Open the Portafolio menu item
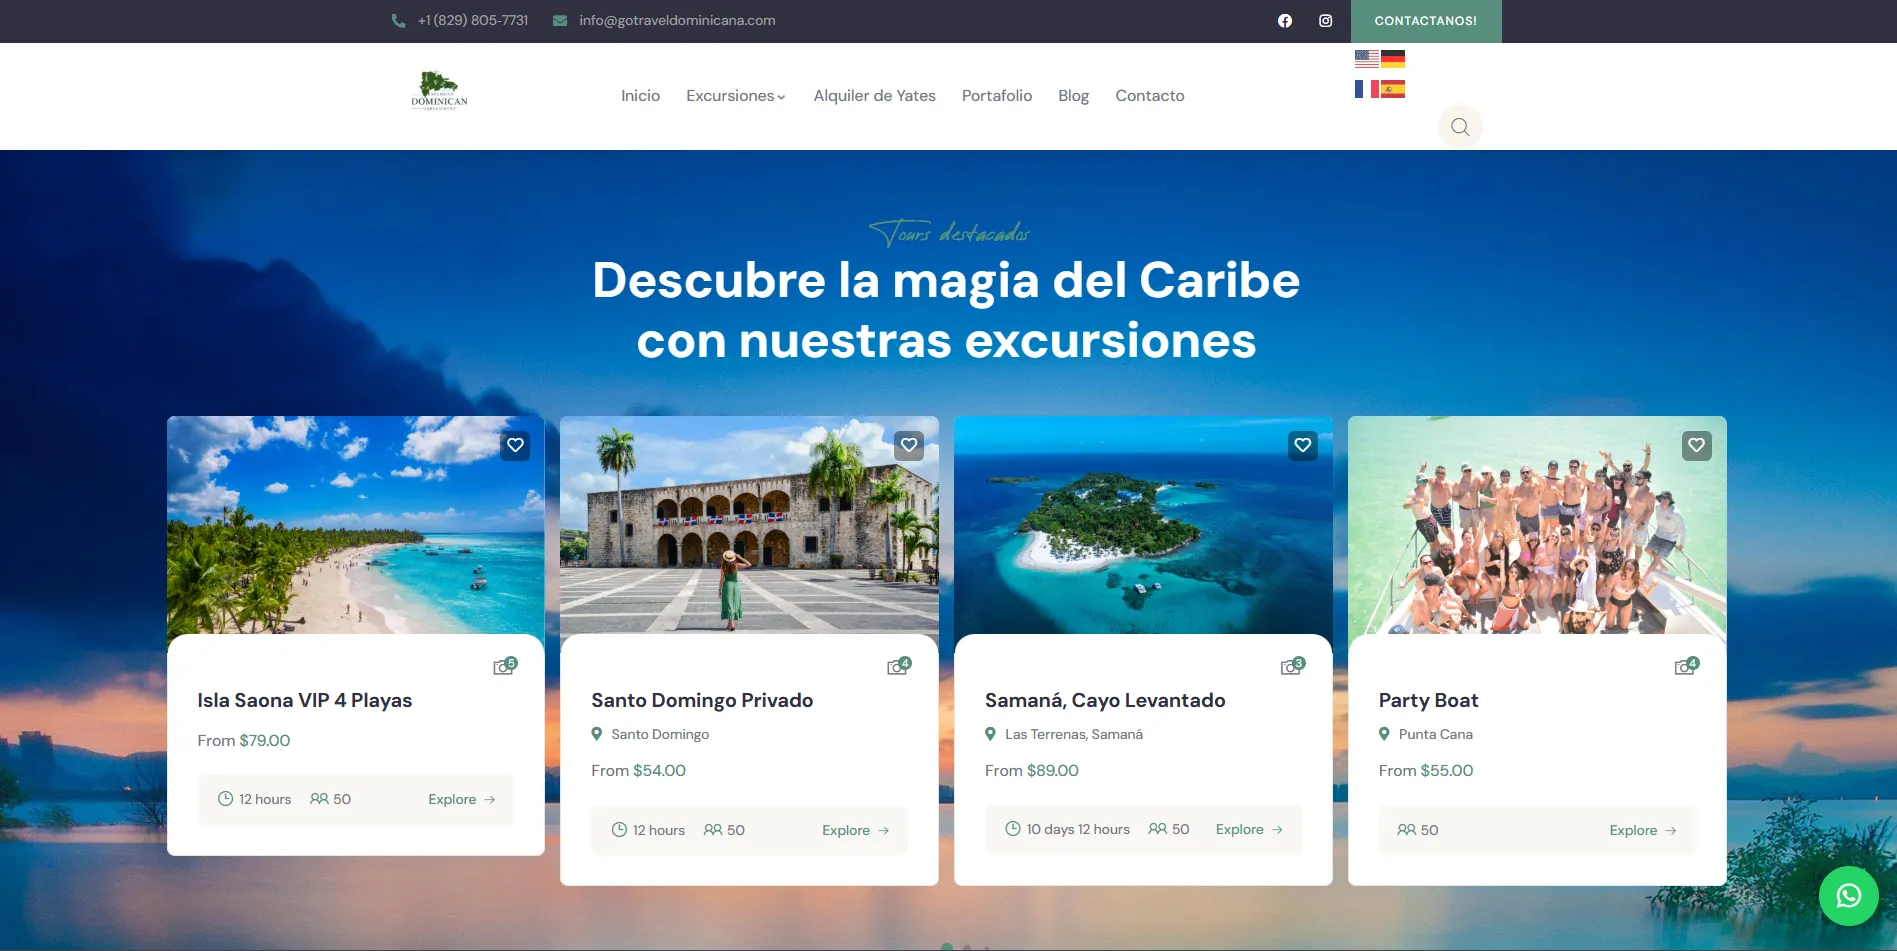This screenshot has width=1897, height=951. pyautogui.click(x=997, y=96)
